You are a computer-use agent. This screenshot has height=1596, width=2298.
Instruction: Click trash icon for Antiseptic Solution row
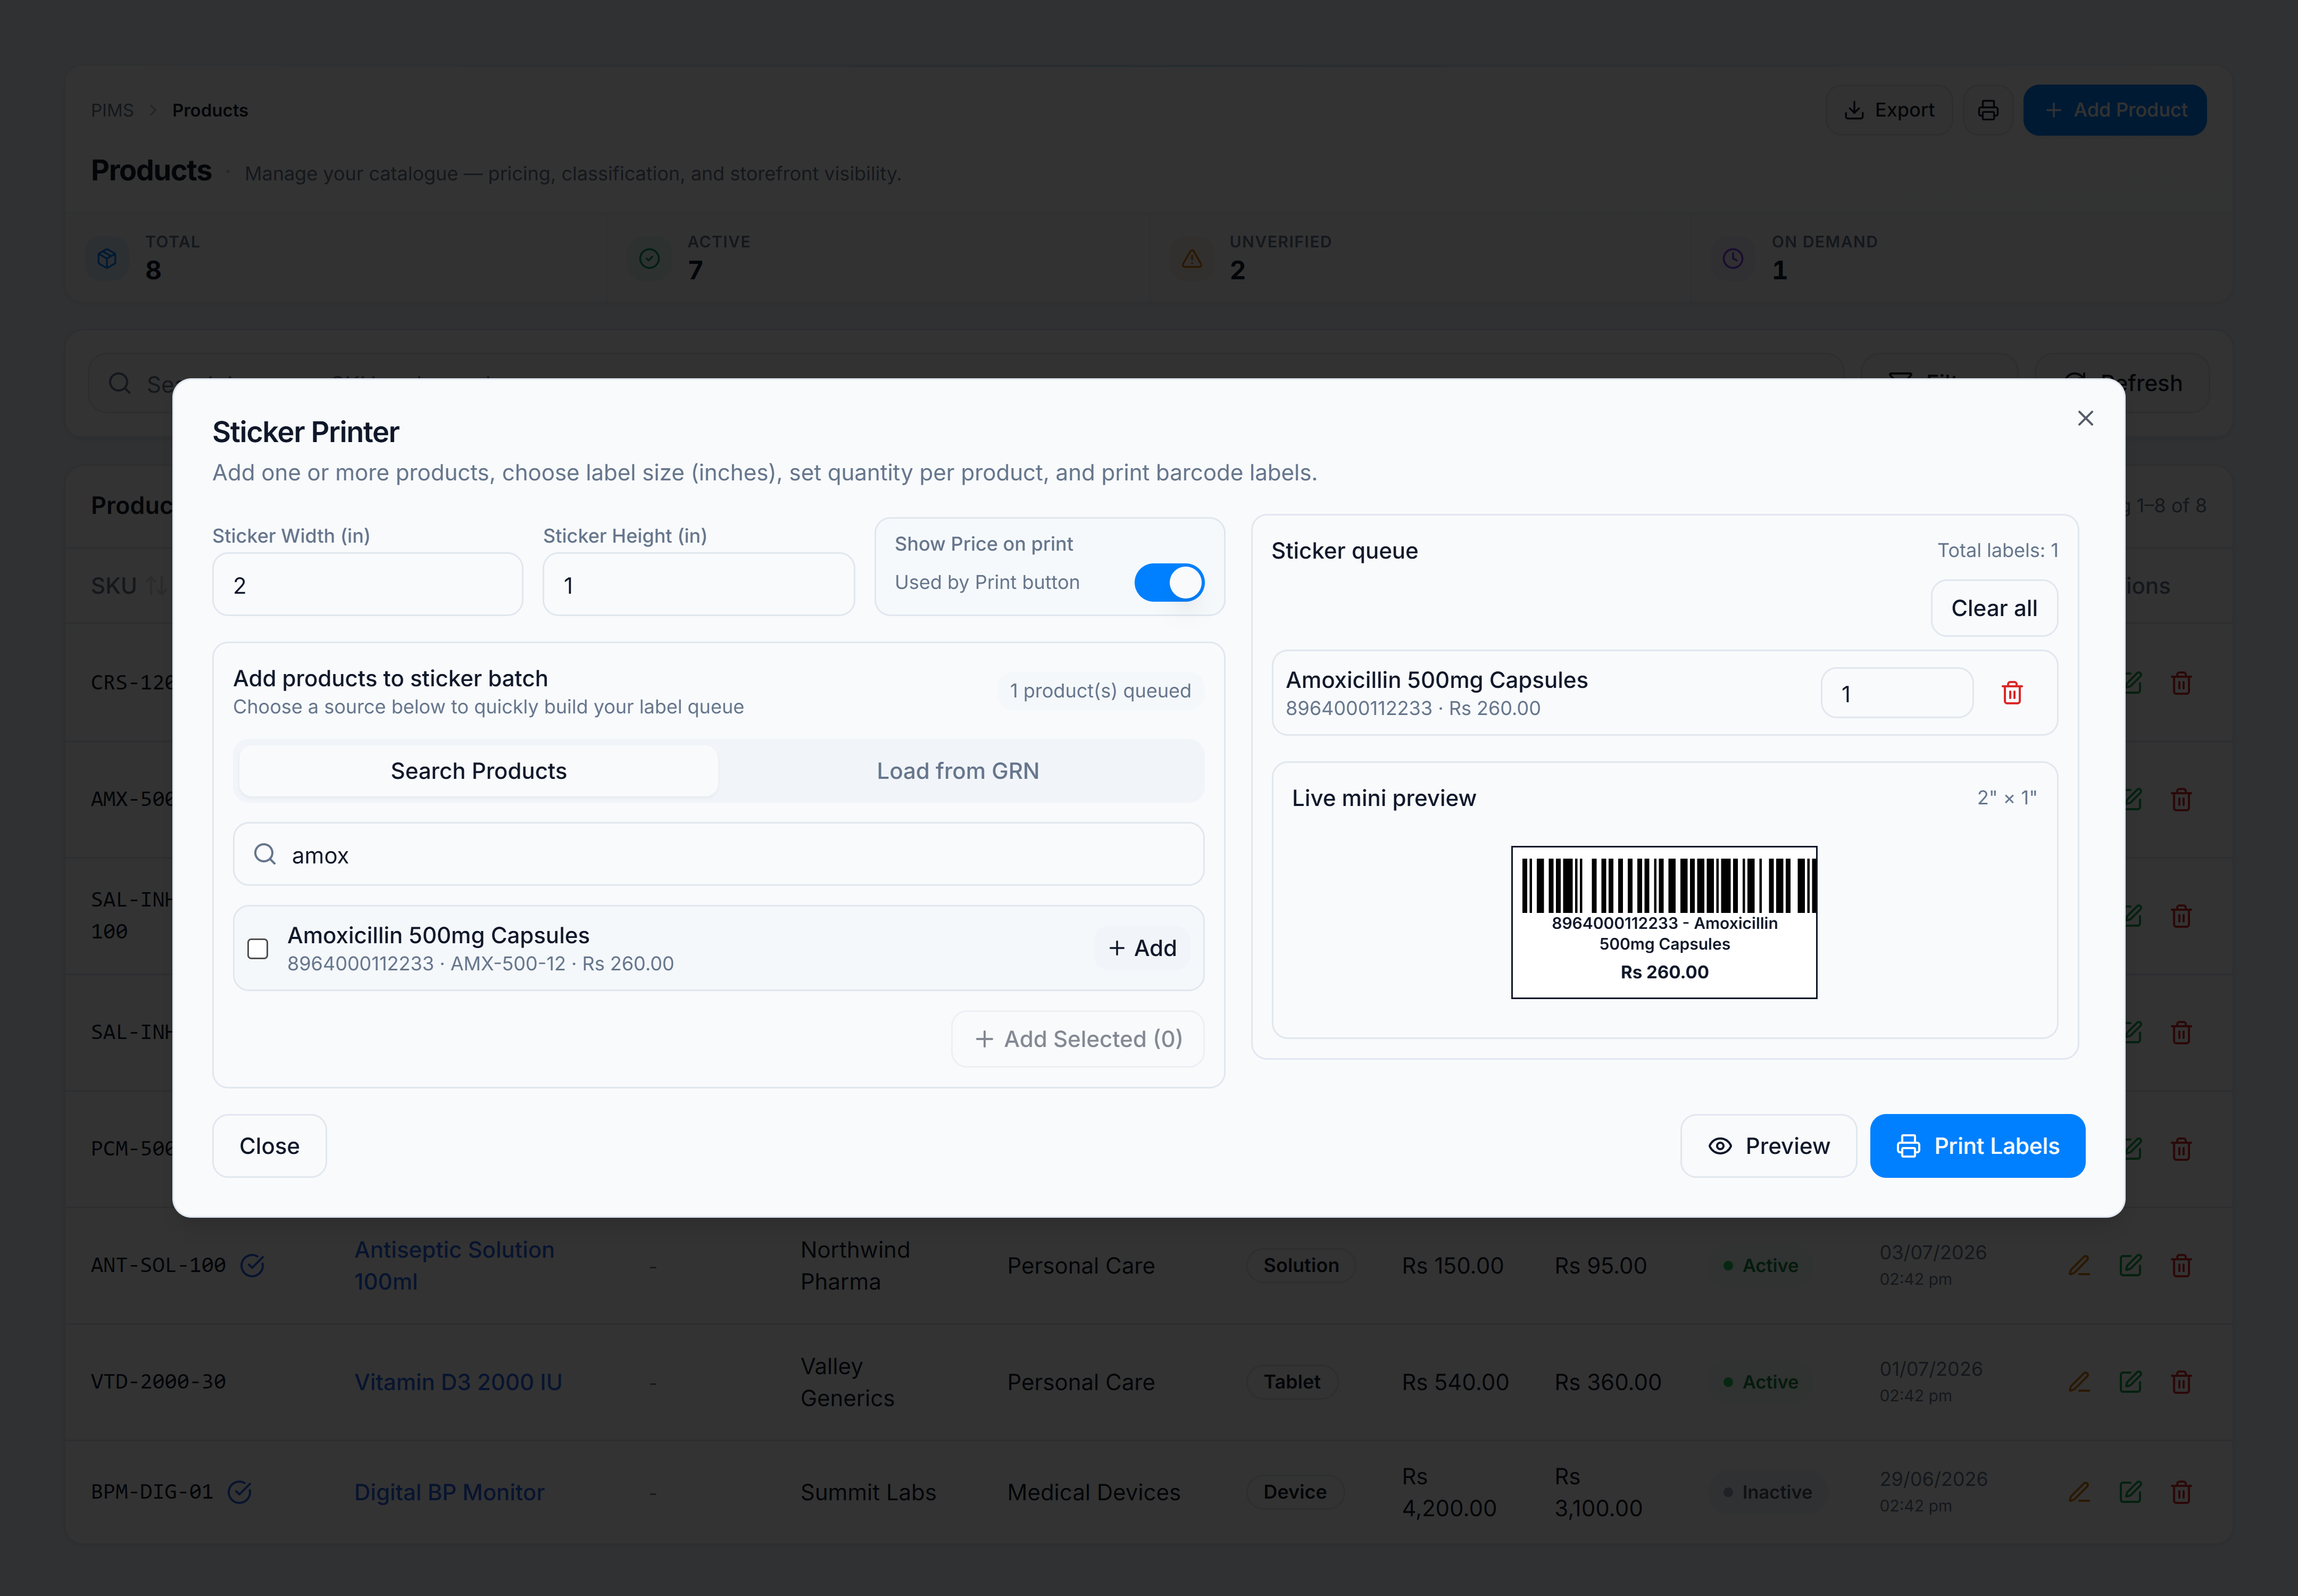(2181, 1265)
